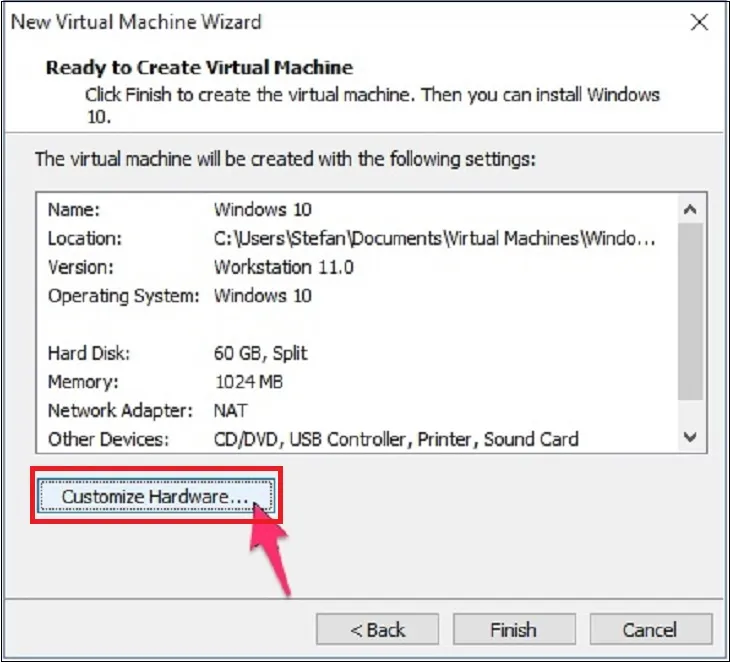The width and height of the screenshot is (730, 662).
Task: Click Finish to create the virtual machine
Action: [514, 629]
